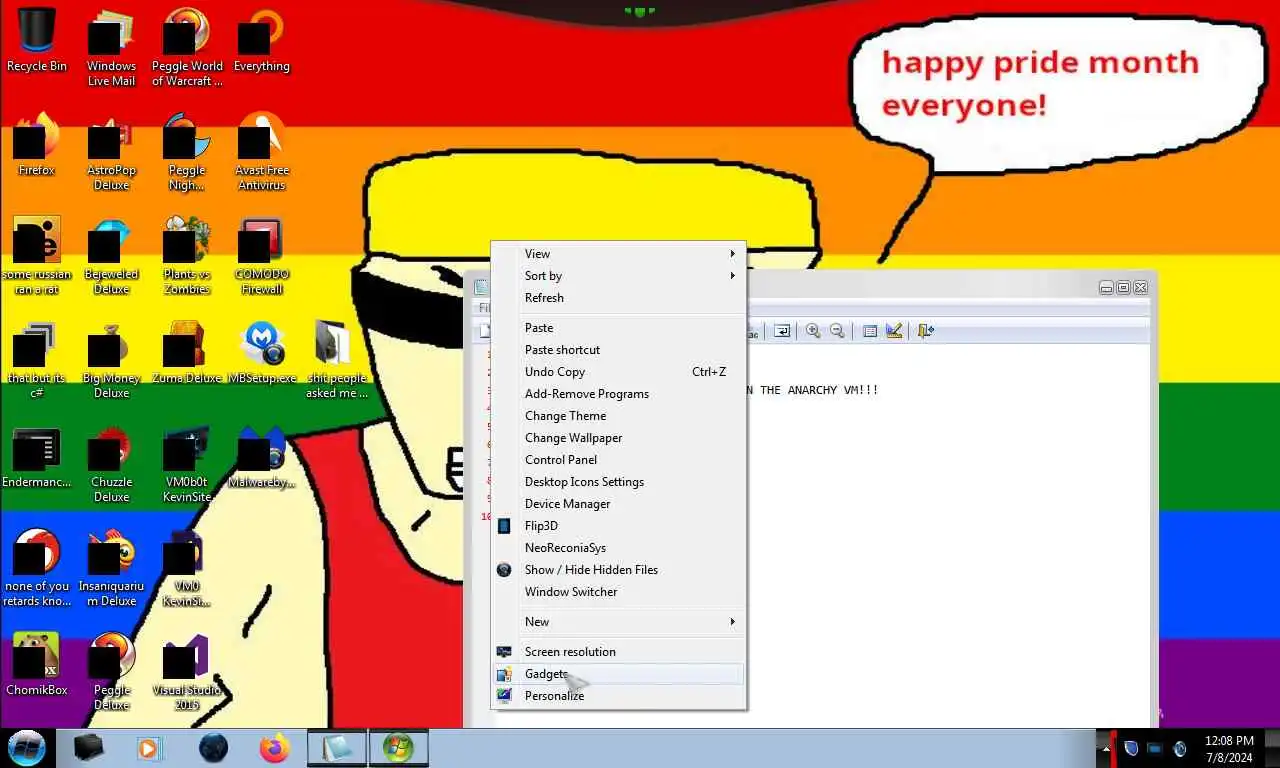The image size is (1280, 768).
Task: Choose Window Switcher menu entry
Action: (619, 592)
